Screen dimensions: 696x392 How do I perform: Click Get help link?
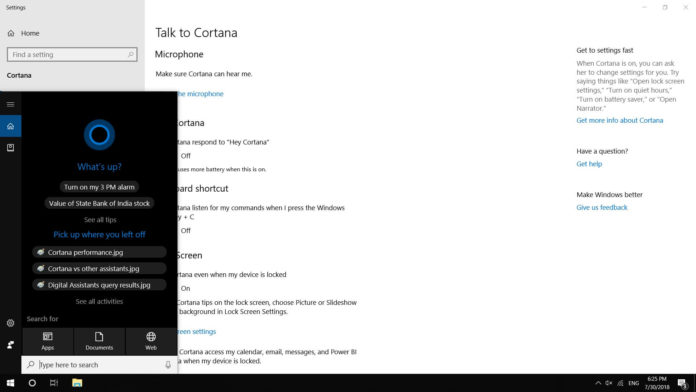click(589, 164)
